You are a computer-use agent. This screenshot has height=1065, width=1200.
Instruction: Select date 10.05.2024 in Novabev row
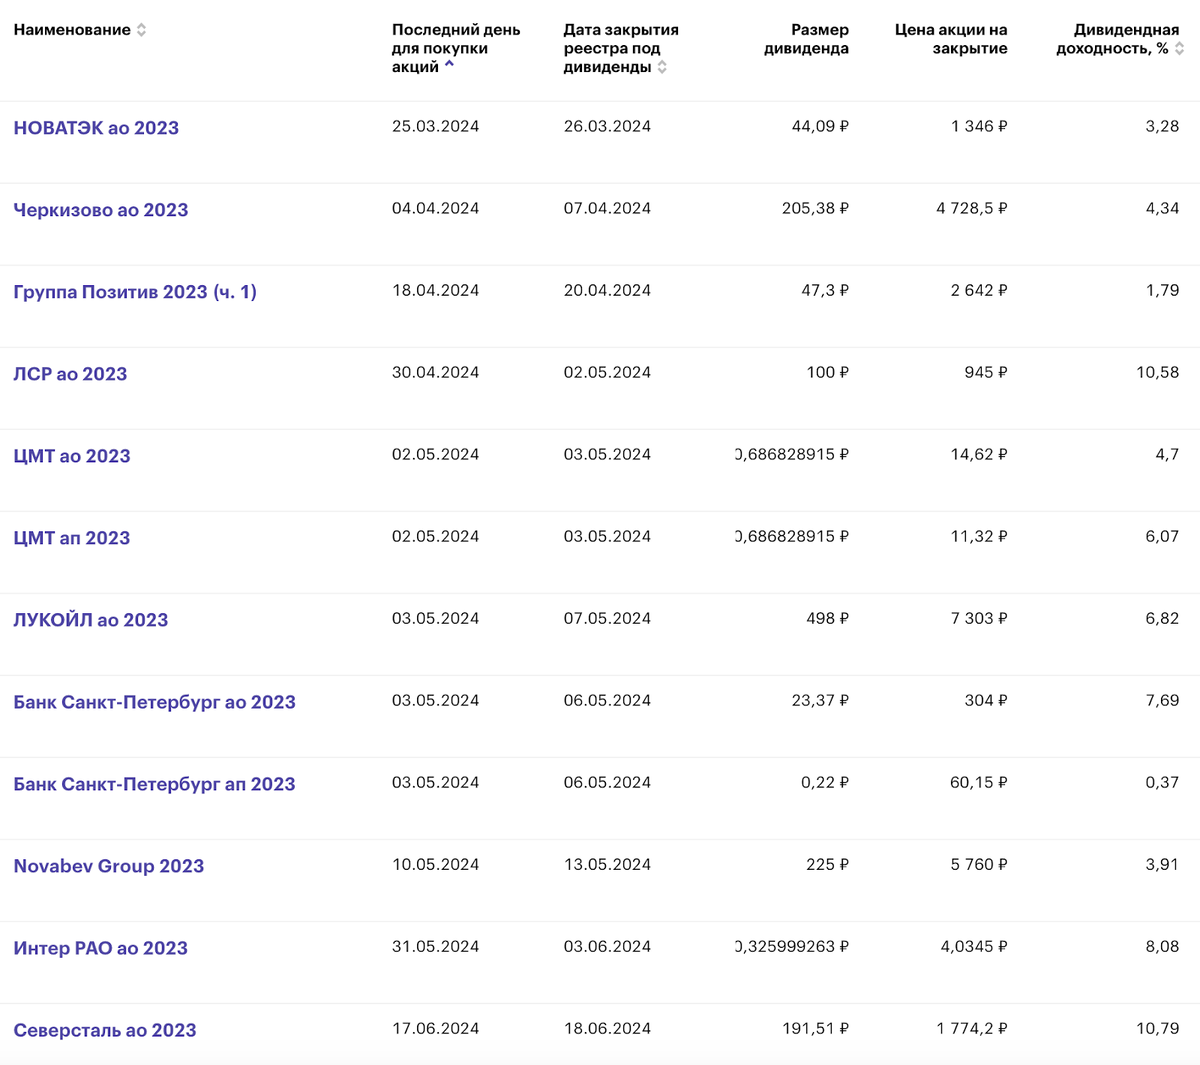pos(435,864)
